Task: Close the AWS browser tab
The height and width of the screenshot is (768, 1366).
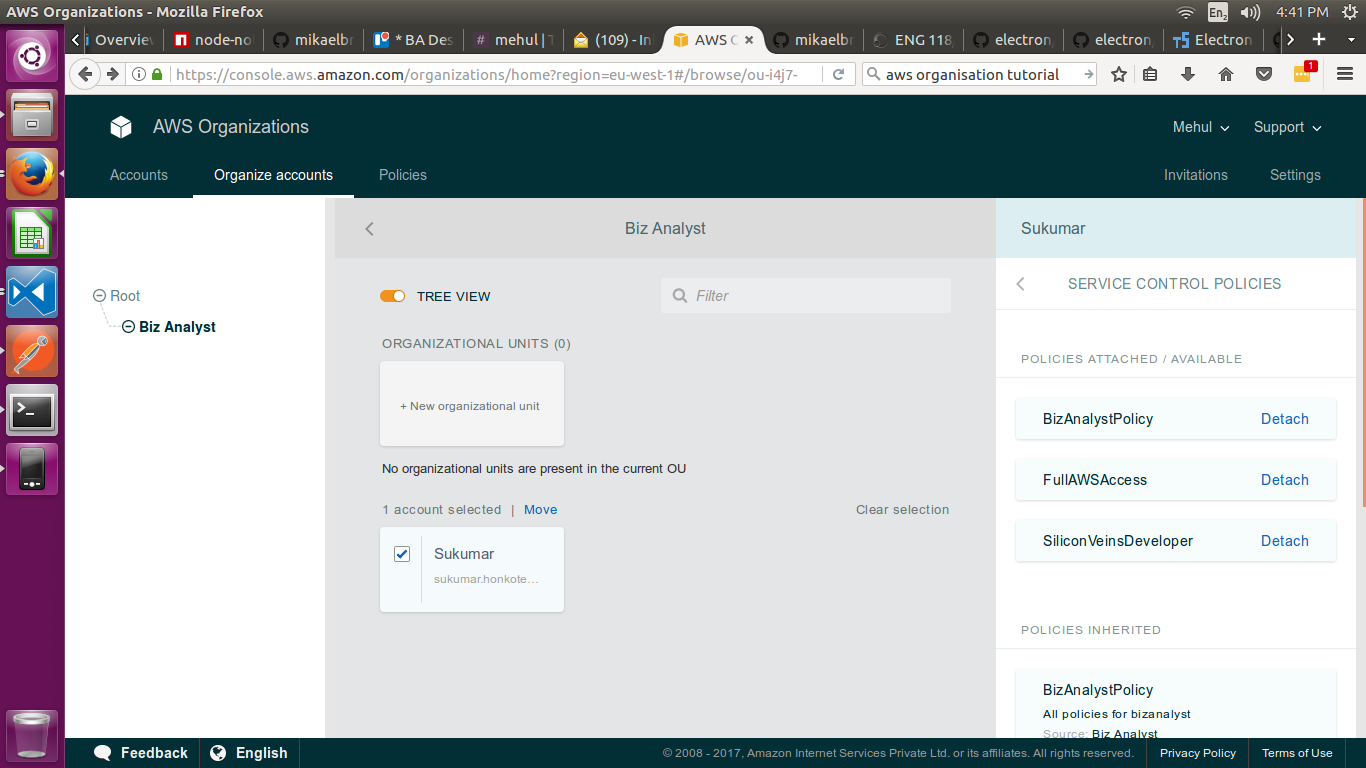Action: click(749, 40)
